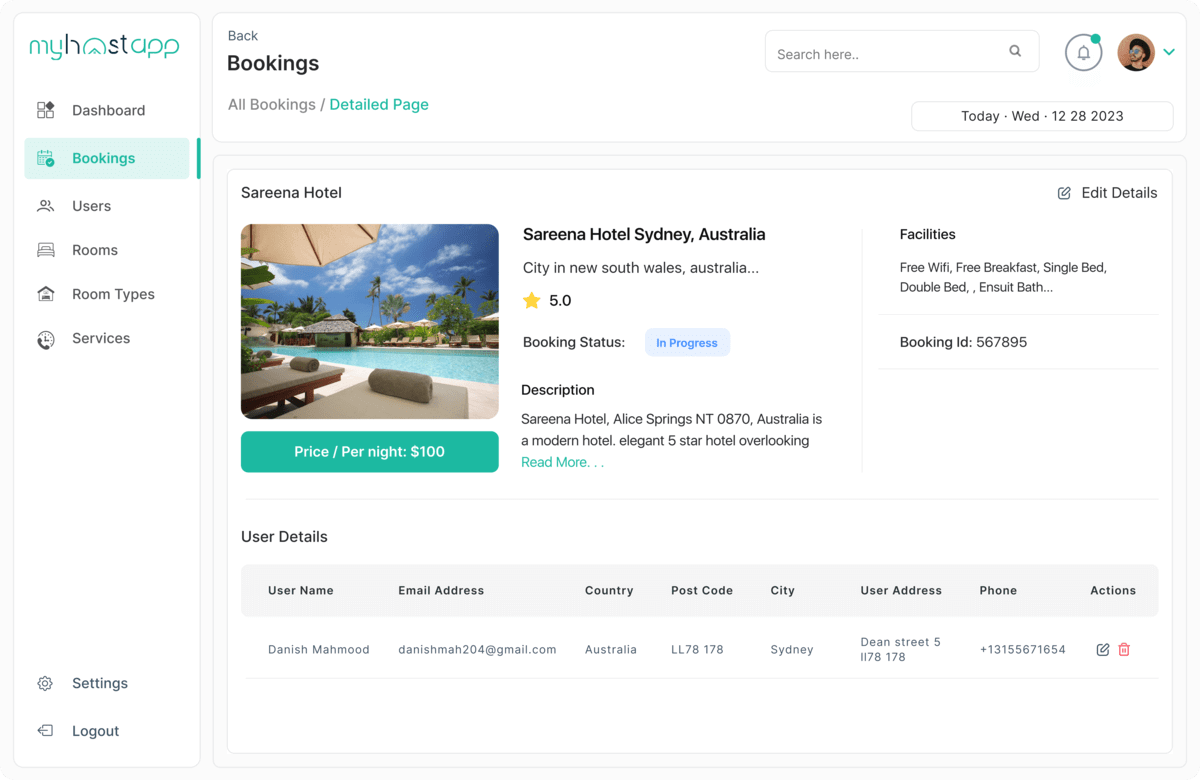Screen dimensions: 1200x780
Task: Click the Sareena Hotel Sydney, Australia title
Action: click(x=644, y=234)
